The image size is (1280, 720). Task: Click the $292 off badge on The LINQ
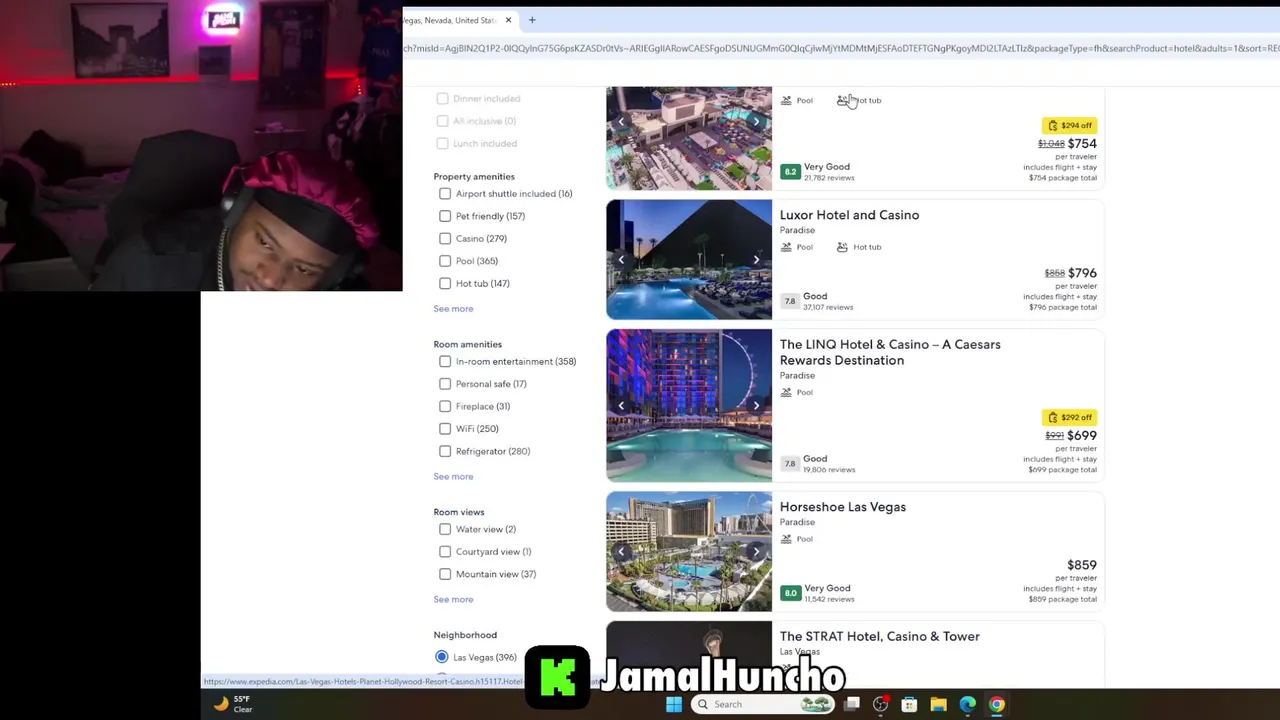[1069, 417]
